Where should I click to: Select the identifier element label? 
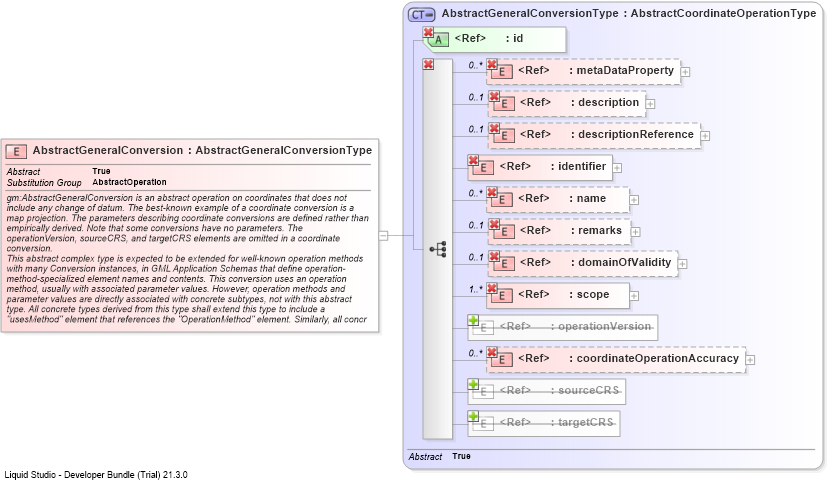point(582,167)
